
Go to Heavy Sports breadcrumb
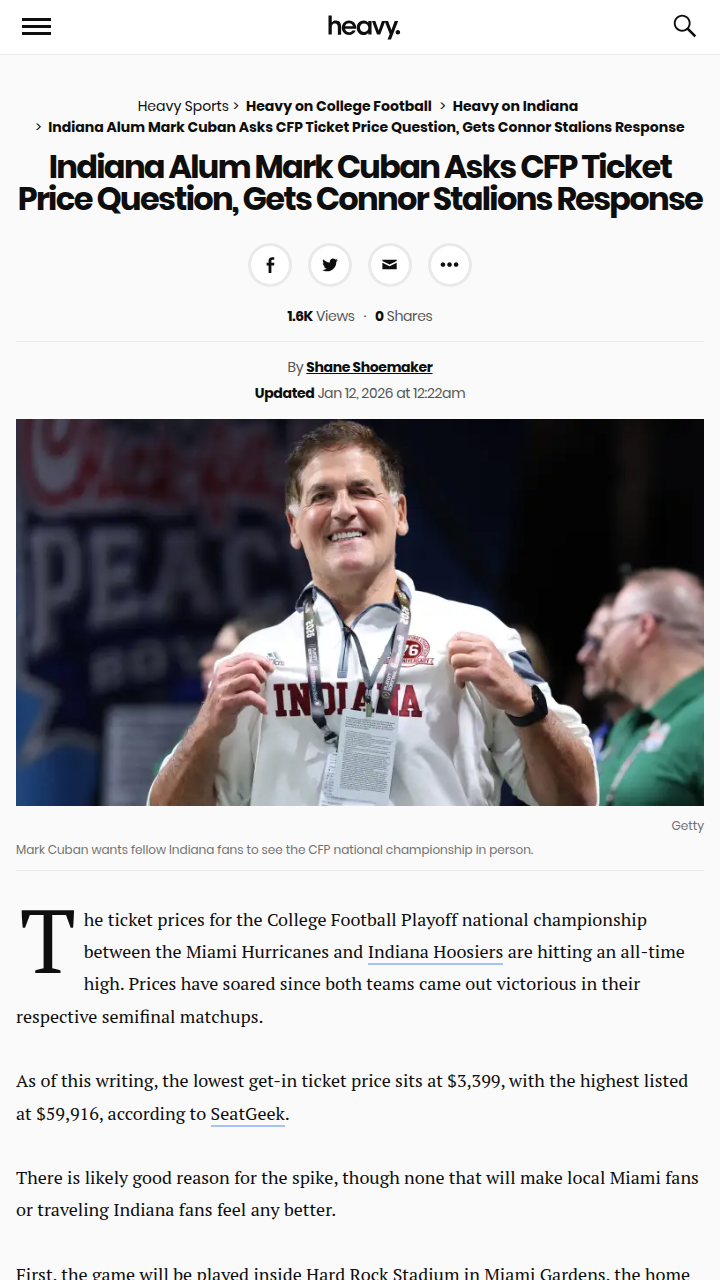click(183, 106)
